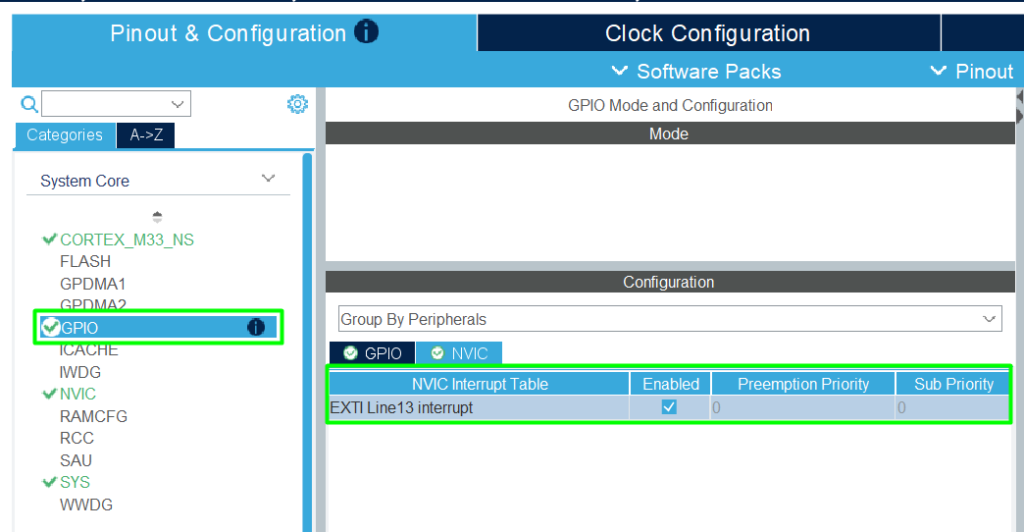The width and height of the screenshot is (1024, 532).
Task: Collapse the System Core section
Action: 267,179
